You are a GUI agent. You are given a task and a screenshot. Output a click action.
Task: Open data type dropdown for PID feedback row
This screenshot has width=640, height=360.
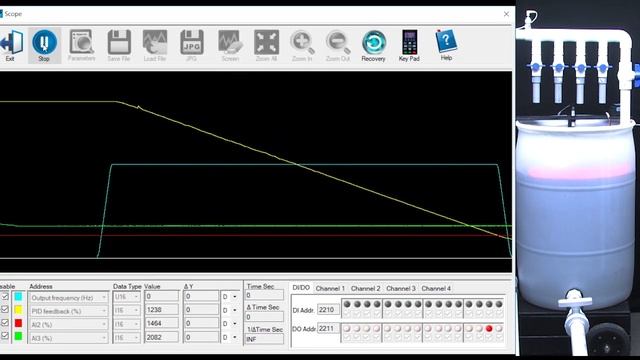pyautogui.click(x=127, y=311)
